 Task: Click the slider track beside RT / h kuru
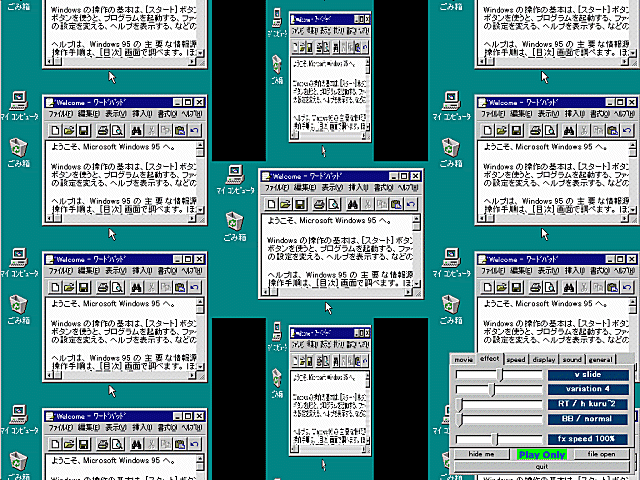point(499,404)
